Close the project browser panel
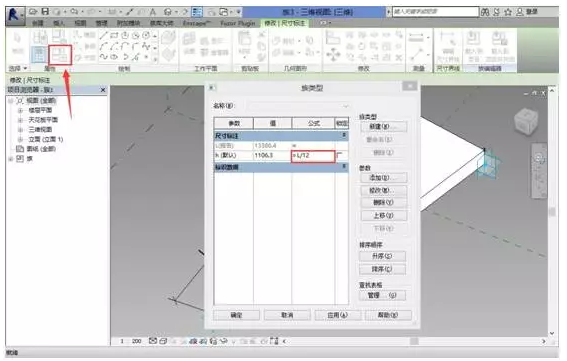567x361 pixels. (103, 89)
